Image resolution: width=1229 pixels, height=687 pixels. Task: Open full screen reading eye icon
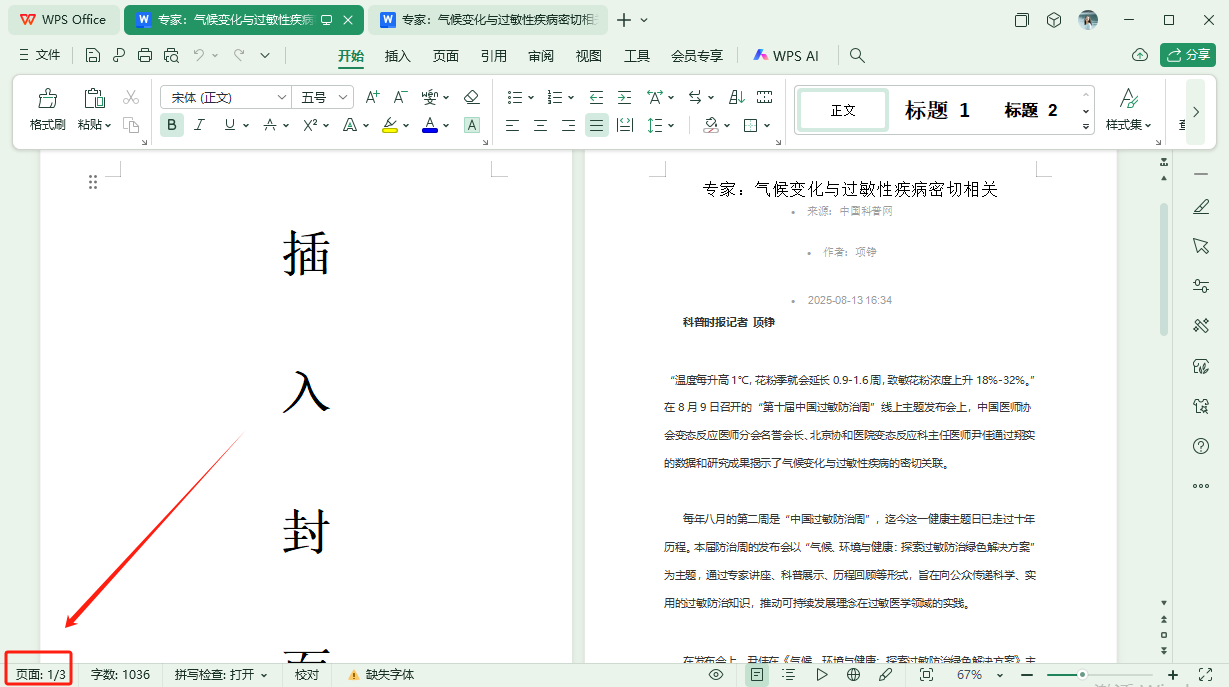pos(716,675)
